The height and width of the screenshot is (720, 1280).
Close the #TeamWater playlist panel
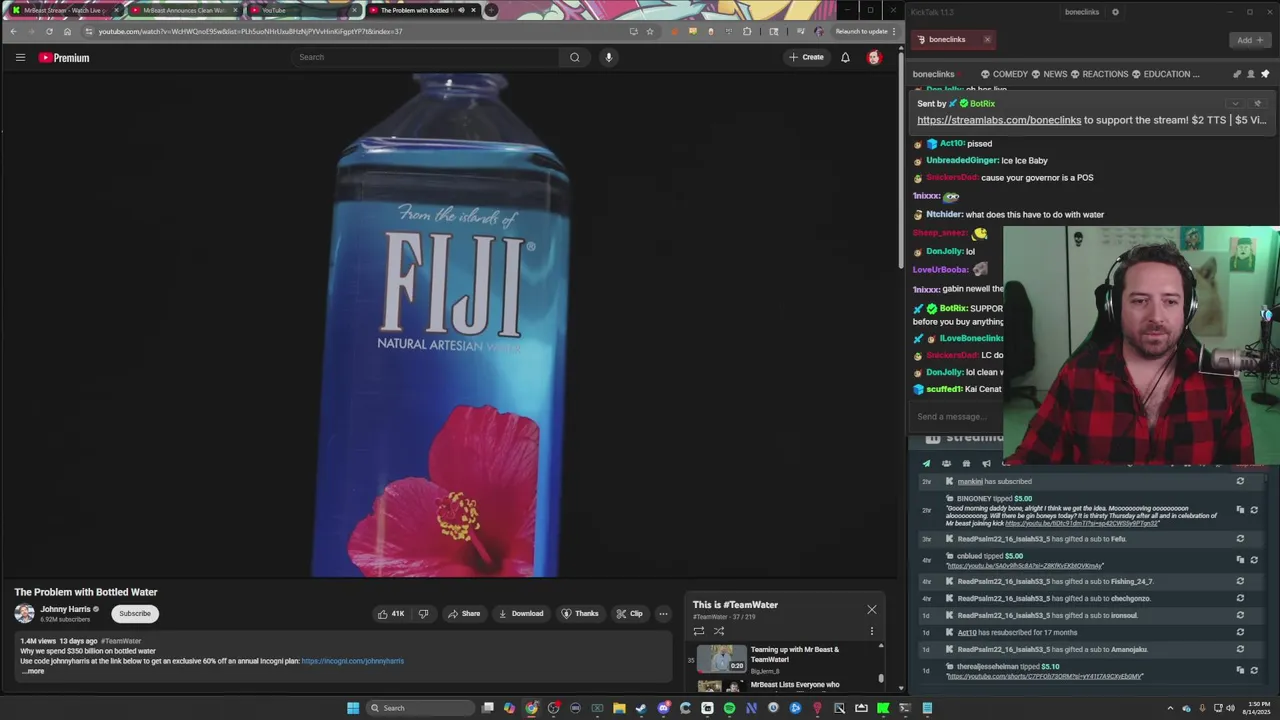pos(872,609)
